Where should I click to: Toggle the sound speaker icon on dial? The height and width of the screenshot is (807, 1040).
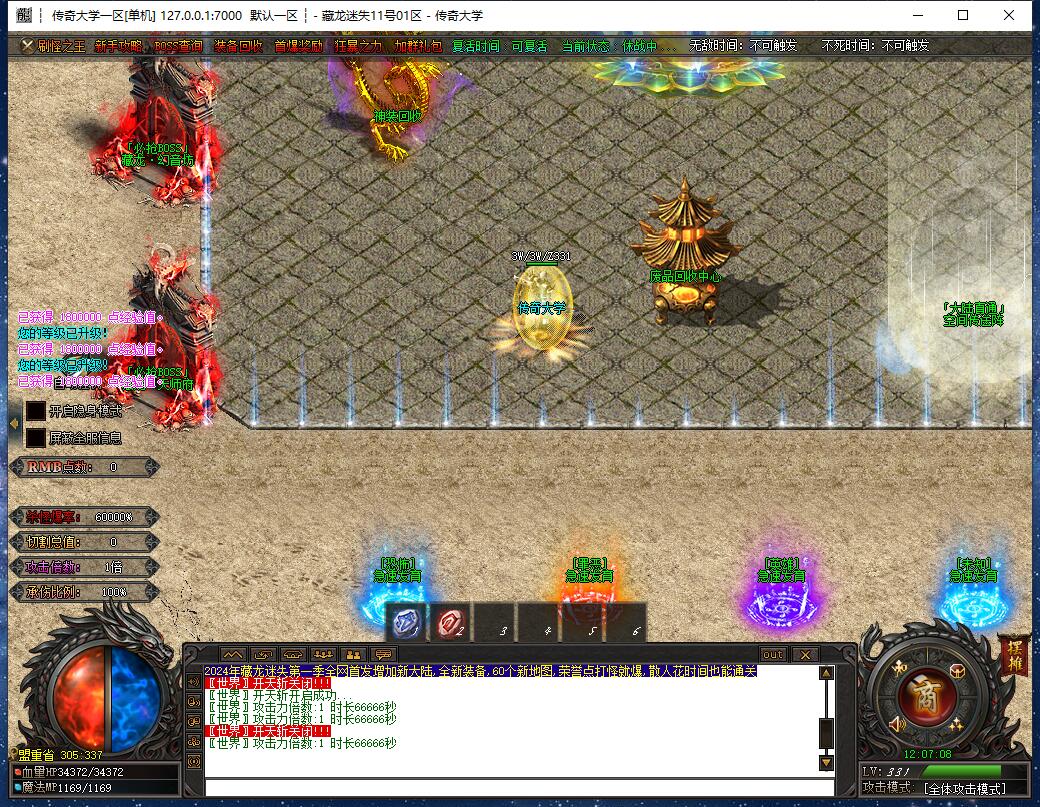click(x=897, y=723)
